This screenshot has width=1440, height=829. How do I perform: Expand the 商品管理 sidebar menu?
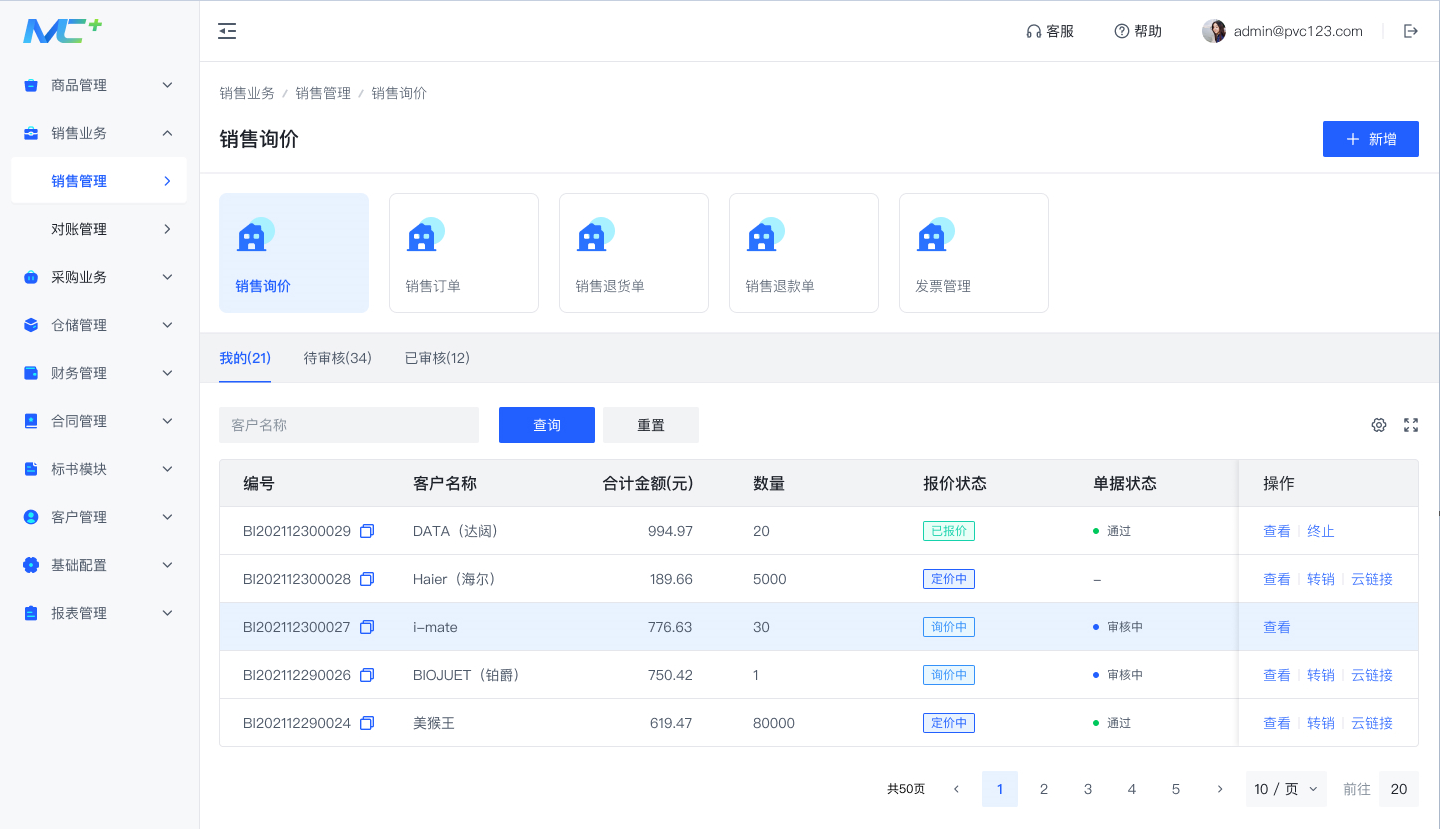(99, 85)
